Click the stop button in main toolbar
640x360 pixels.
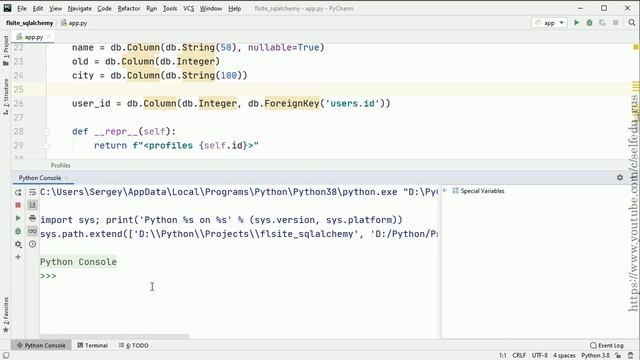coord(616,23)
